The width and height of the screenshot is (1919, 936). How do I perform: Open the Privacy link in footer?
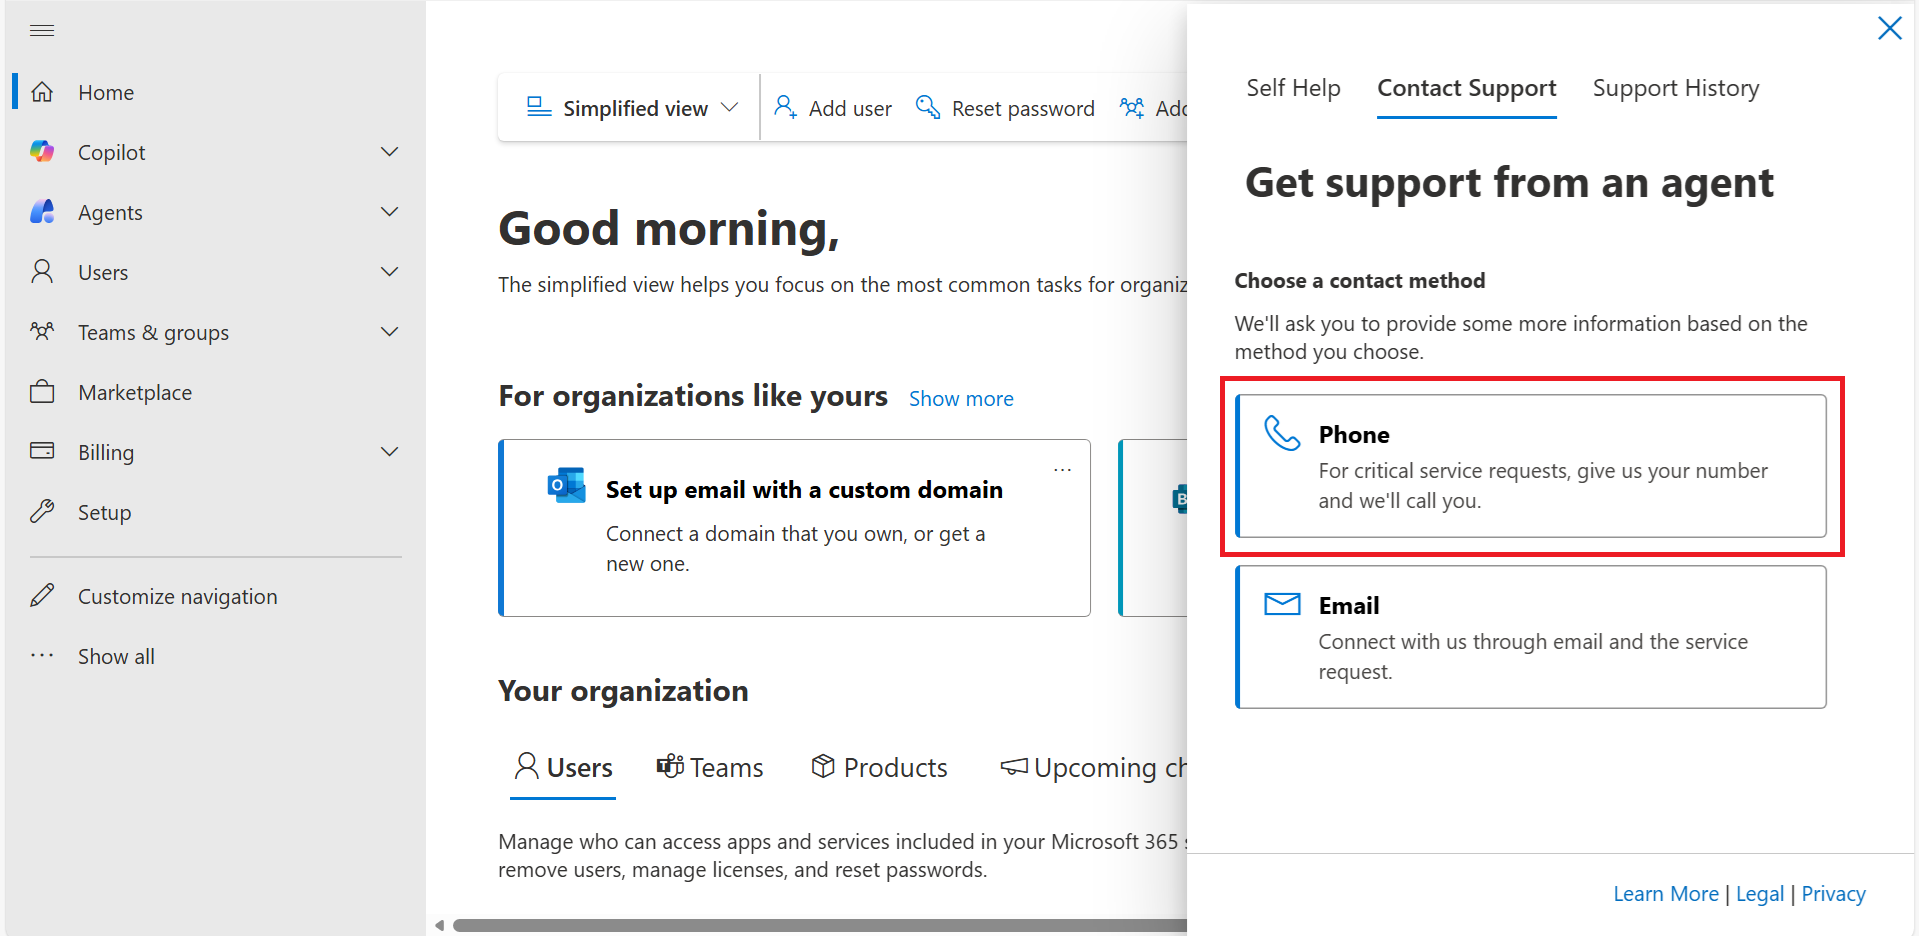[x=1833, y=894]
